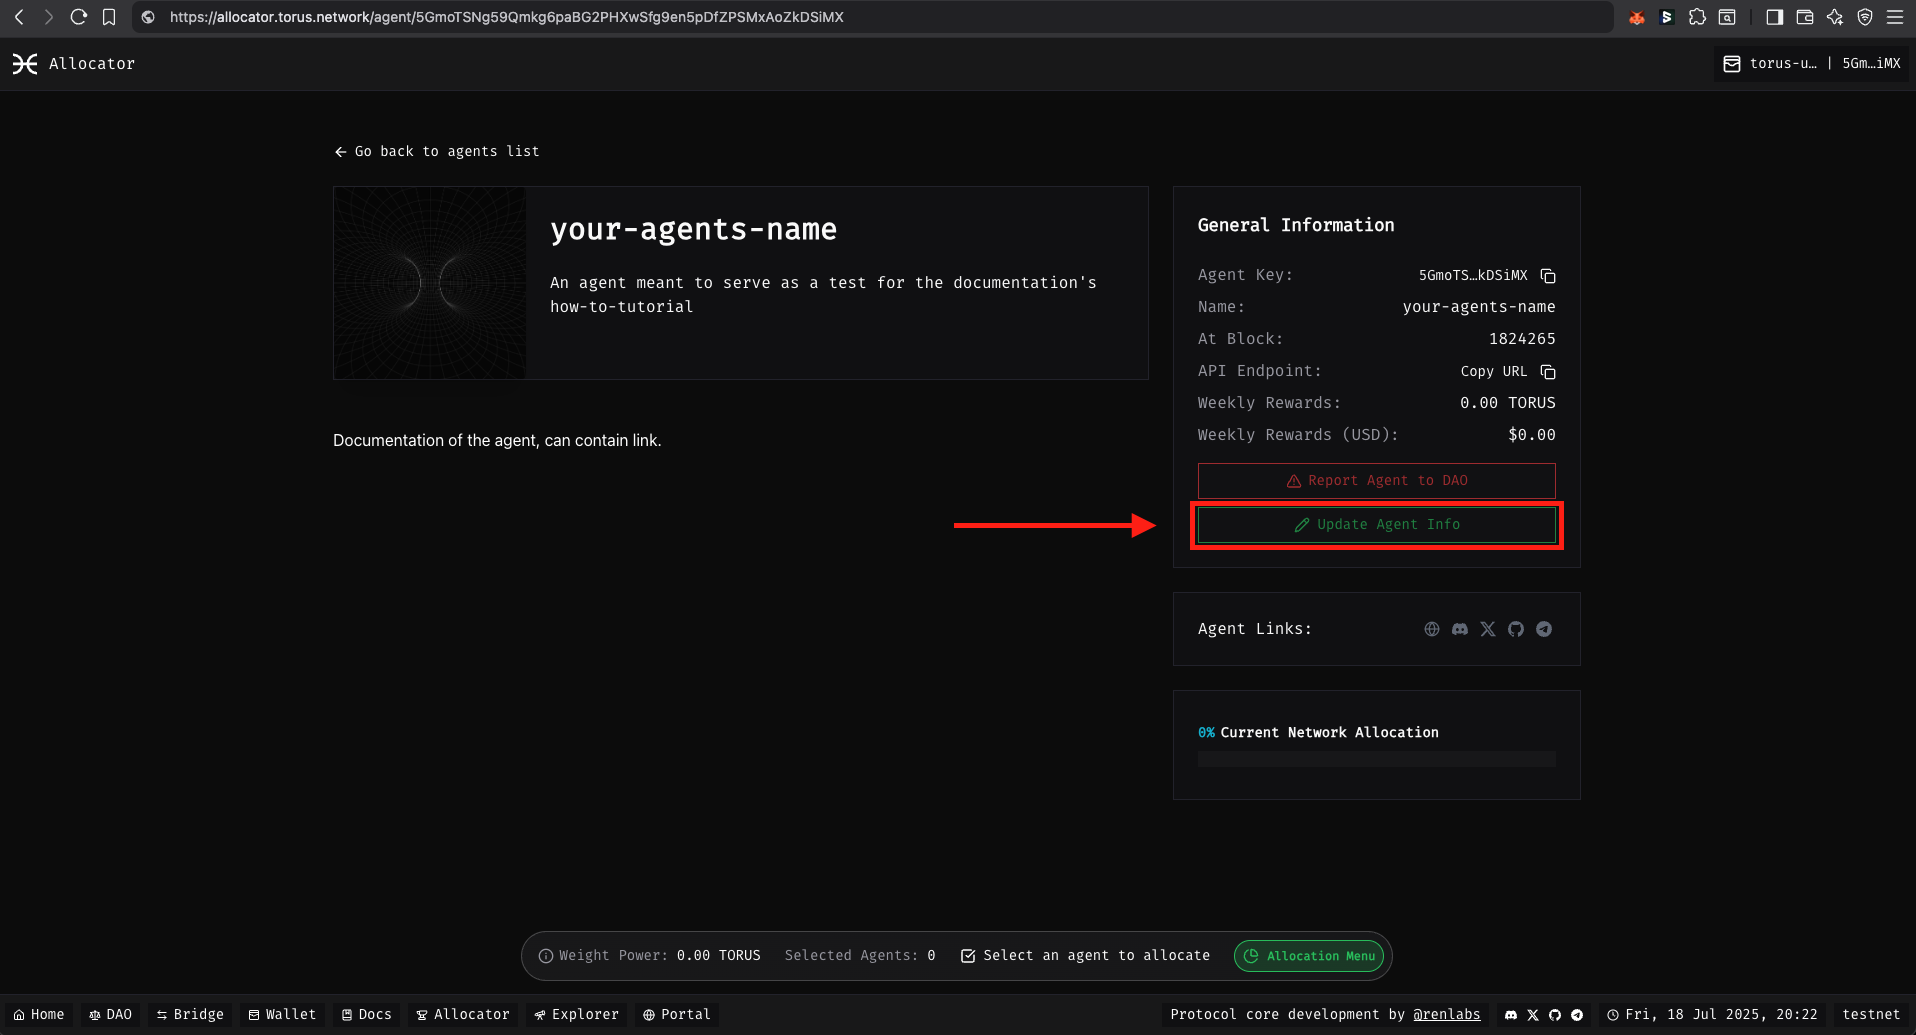Open the agent's Telegram link
Image resolution: width=1916 pixels, height=1035 pixels.
pyautogui.click(x=1544, y=629)
